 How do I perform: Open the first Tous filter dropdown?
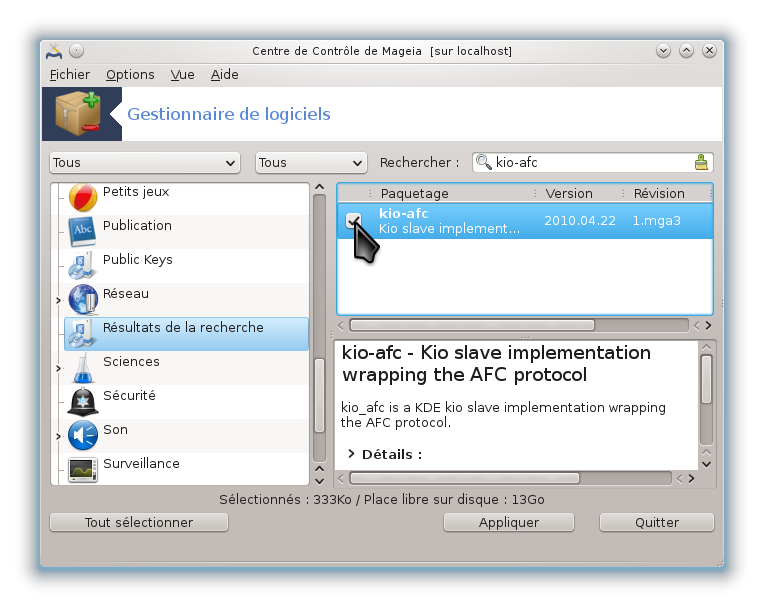click(x=145, y=163)
